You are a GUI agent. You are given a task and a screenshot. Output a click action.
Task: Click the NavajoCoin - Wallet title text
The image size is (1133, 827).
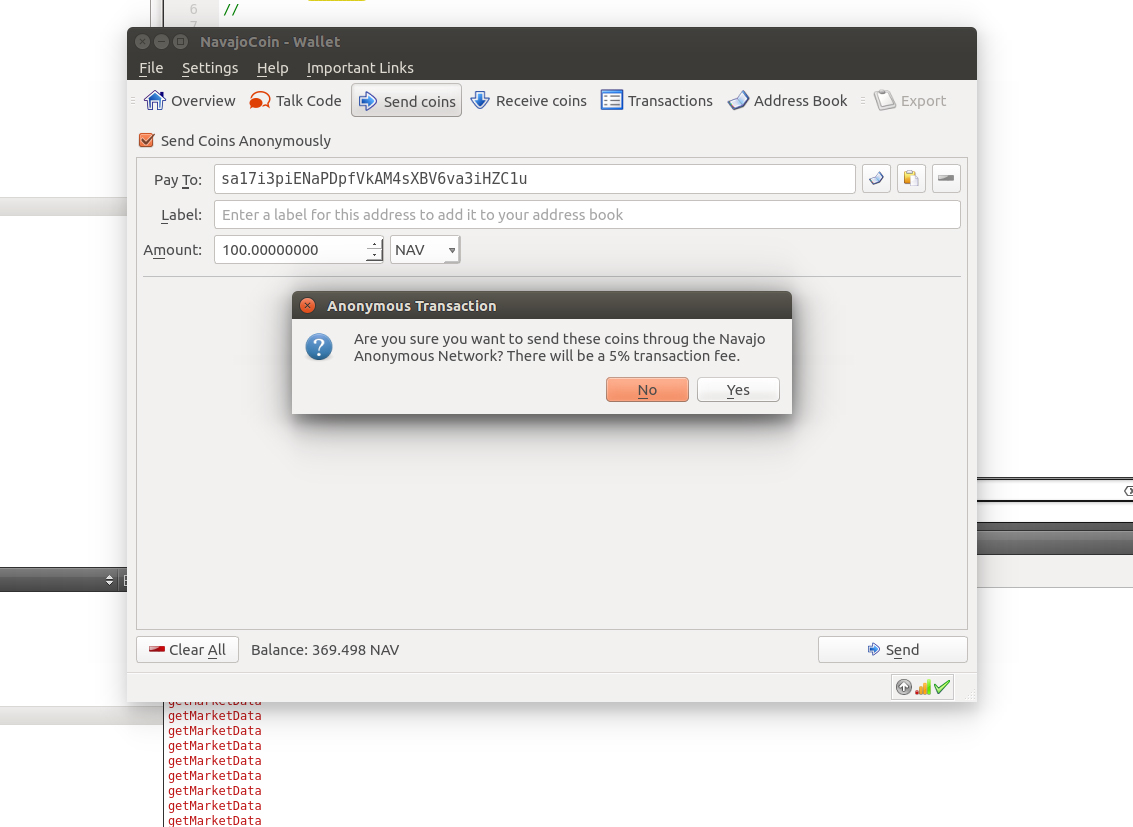click(x=270, y=42)
